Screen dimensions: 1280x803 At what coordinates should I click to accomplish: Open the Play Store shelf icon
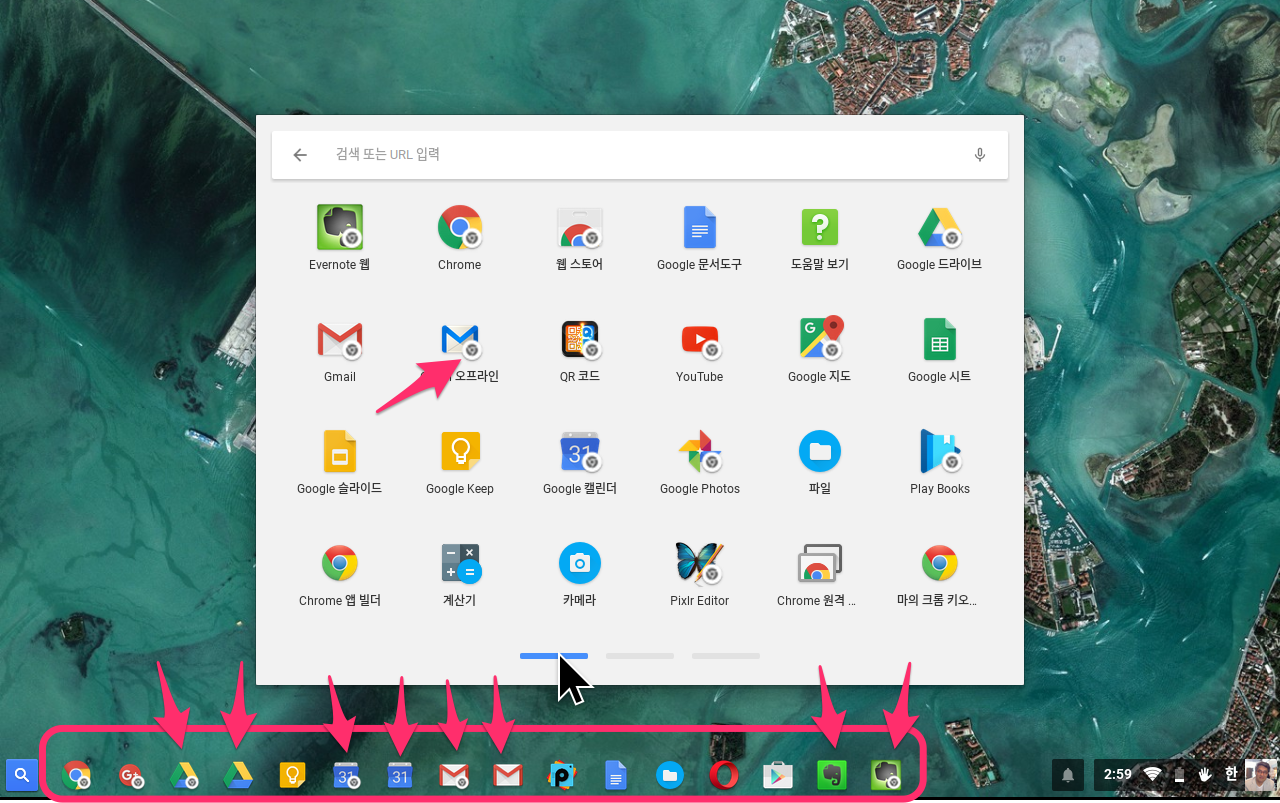pyautogui.click(x=778, y=775)
